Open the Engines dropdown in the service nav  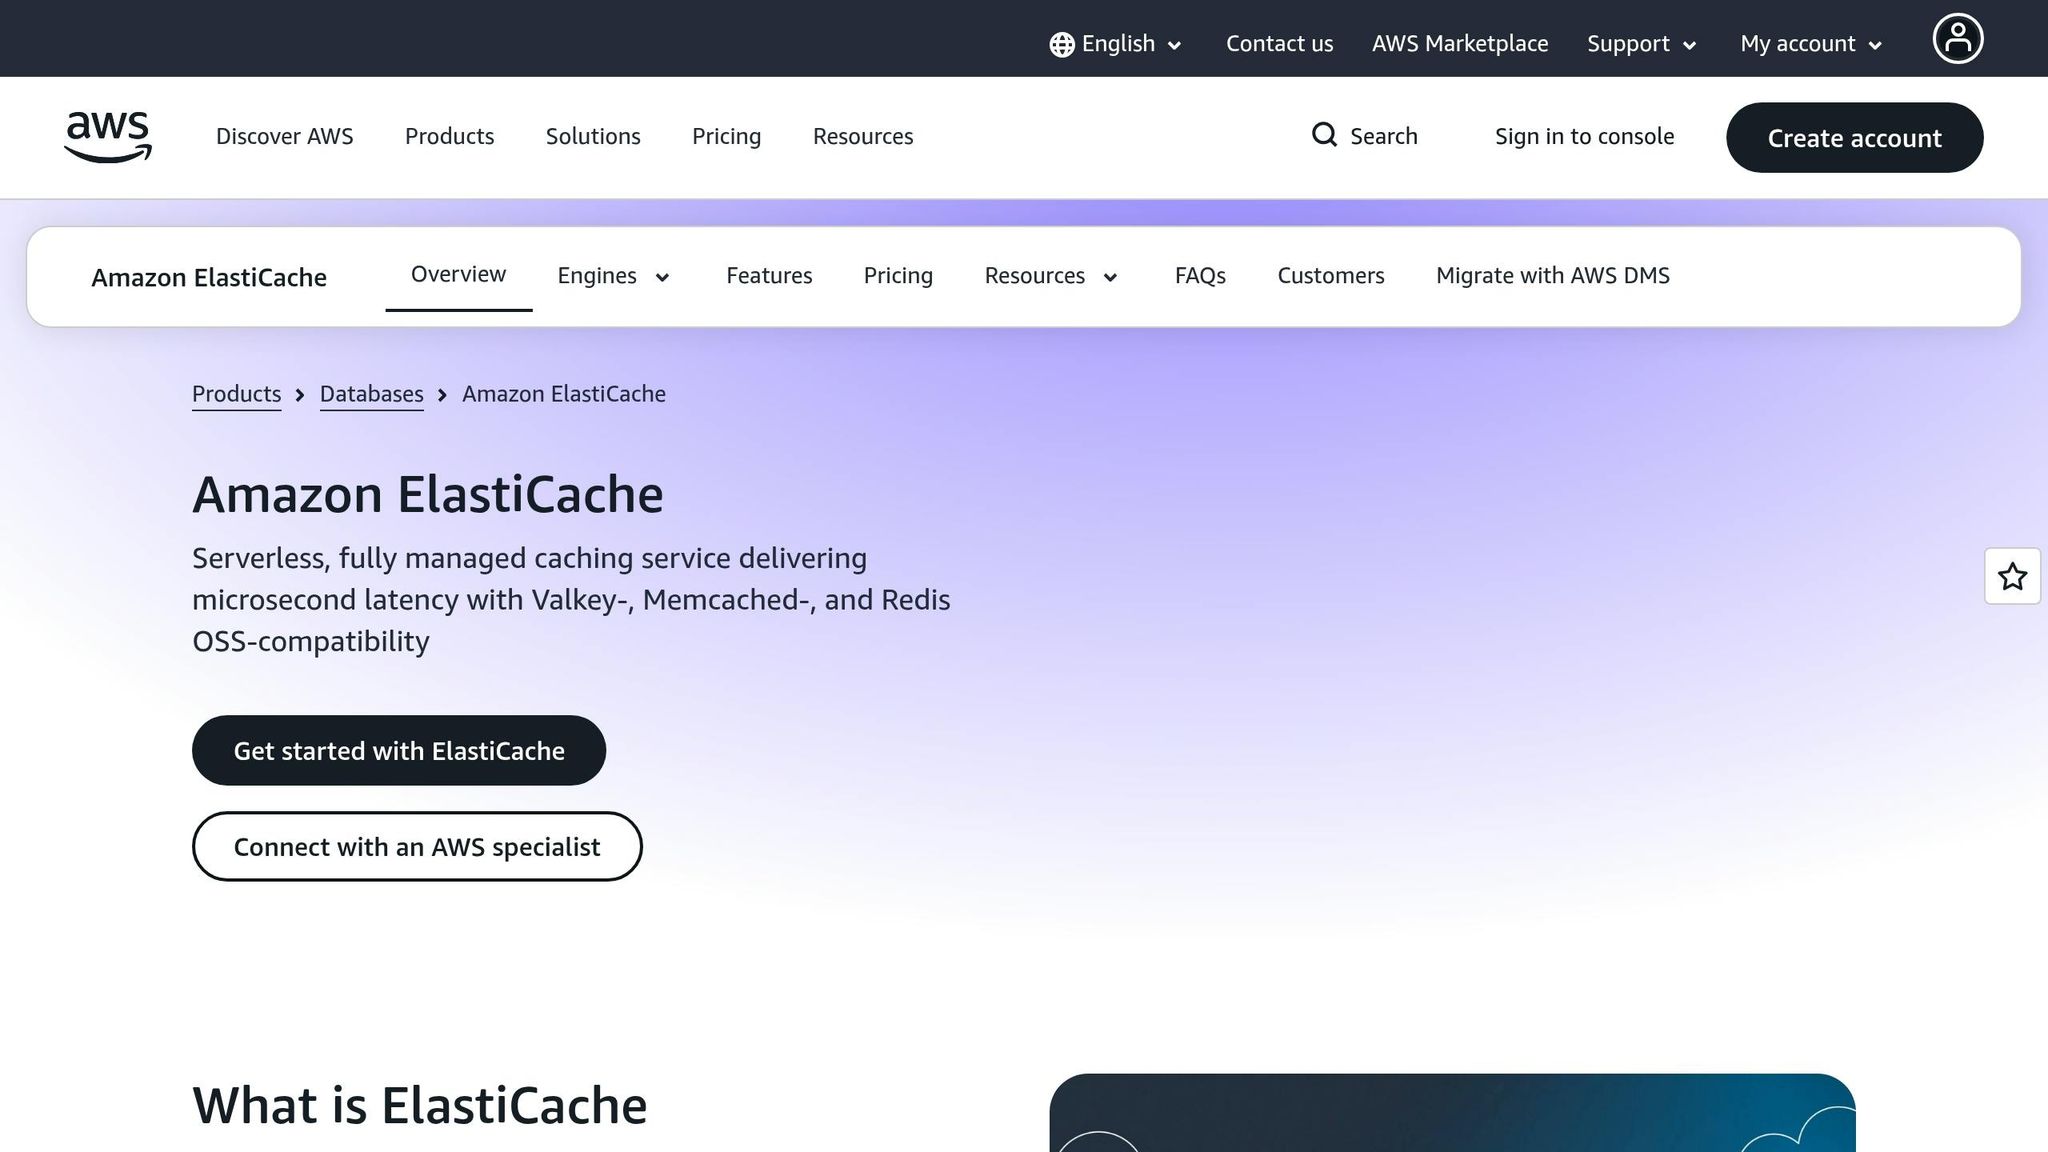point(613,276)
